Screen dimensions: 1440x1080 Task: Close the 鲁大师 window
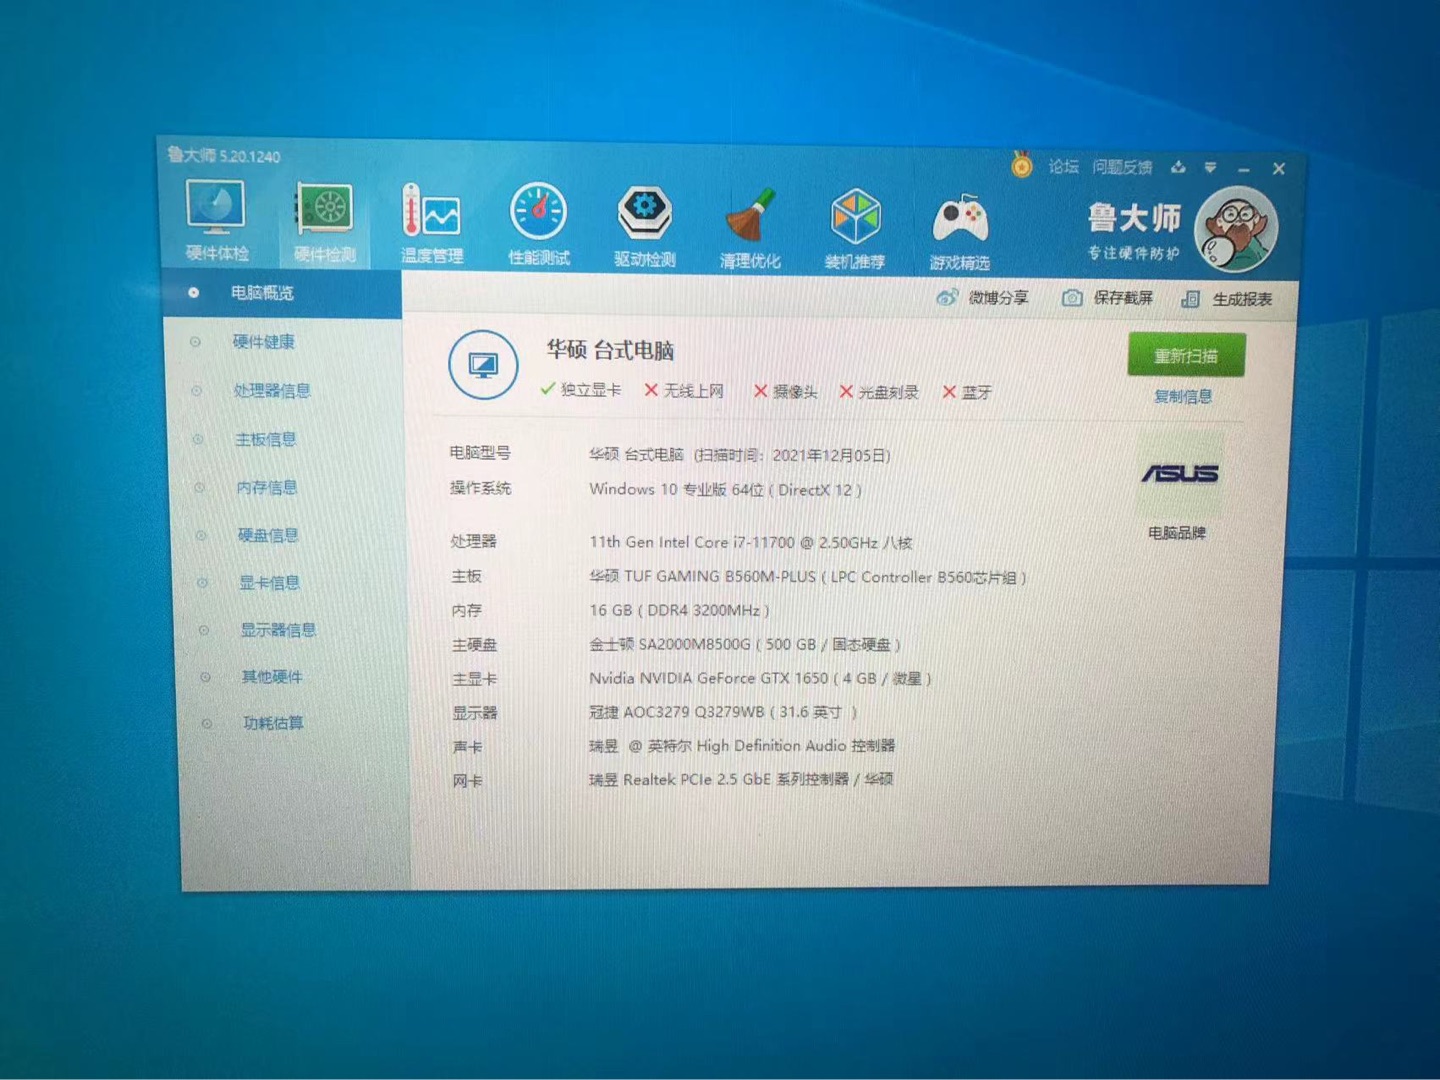(x=1279, y=169)
